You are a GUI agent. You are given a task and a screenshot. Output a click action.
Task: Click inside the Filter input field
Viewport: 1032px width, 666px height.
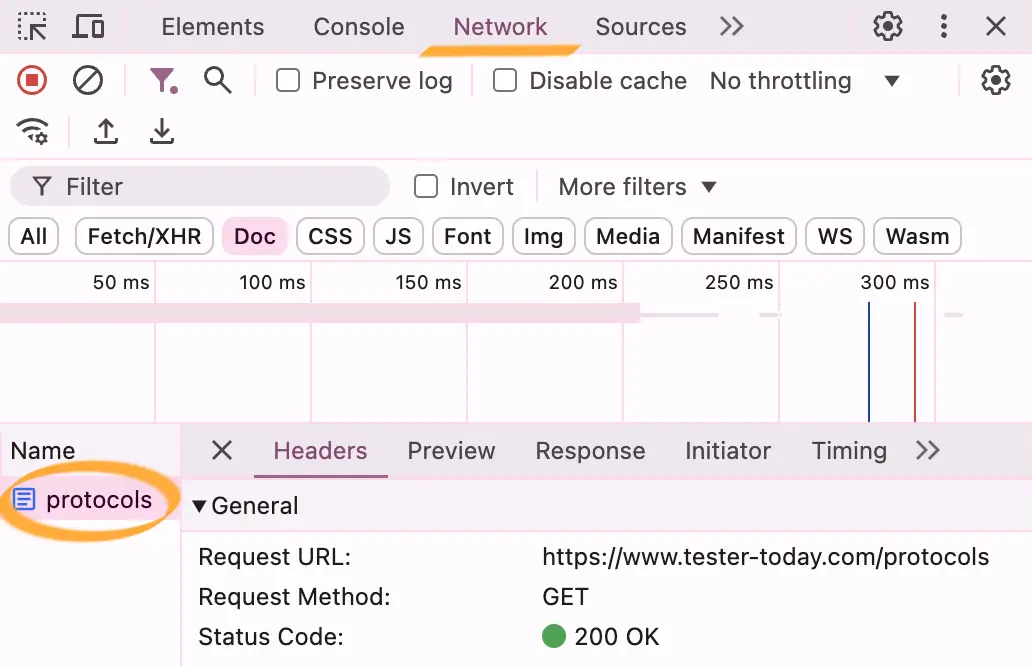[200, 186]
